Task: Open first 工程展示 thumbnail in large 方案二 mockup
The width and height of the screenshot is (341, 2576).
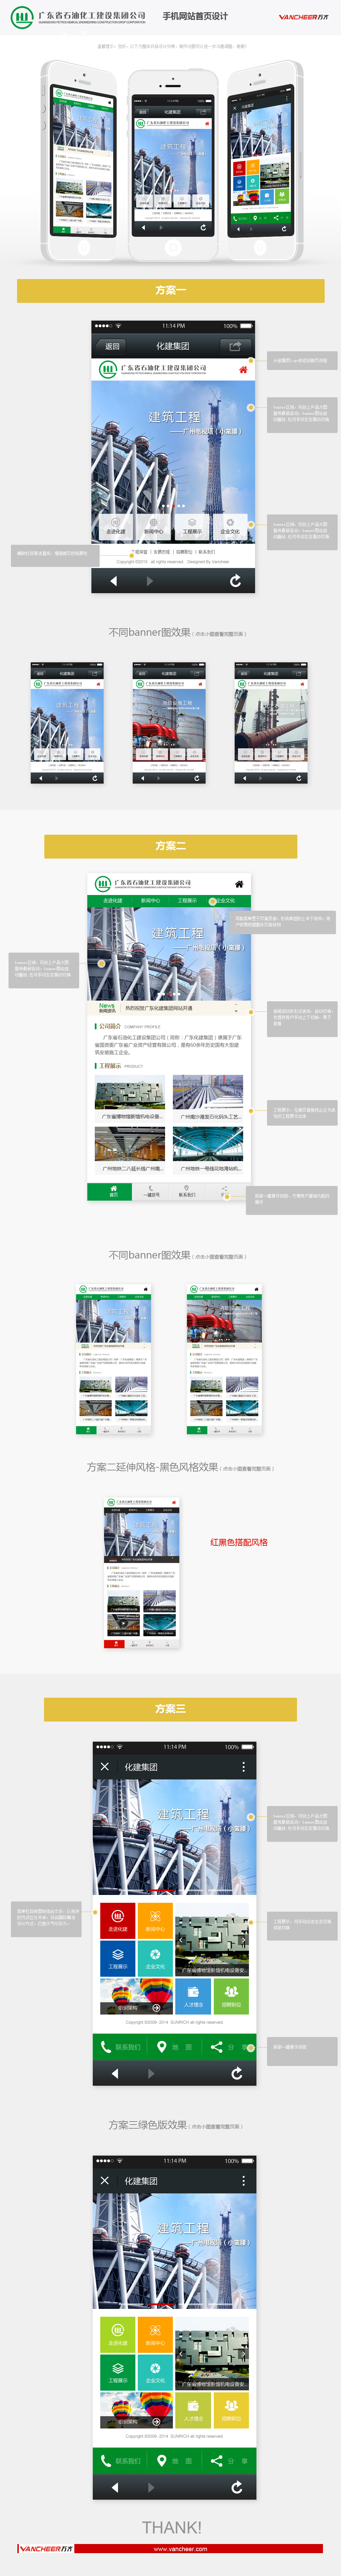Action: tap(130, 1094)
